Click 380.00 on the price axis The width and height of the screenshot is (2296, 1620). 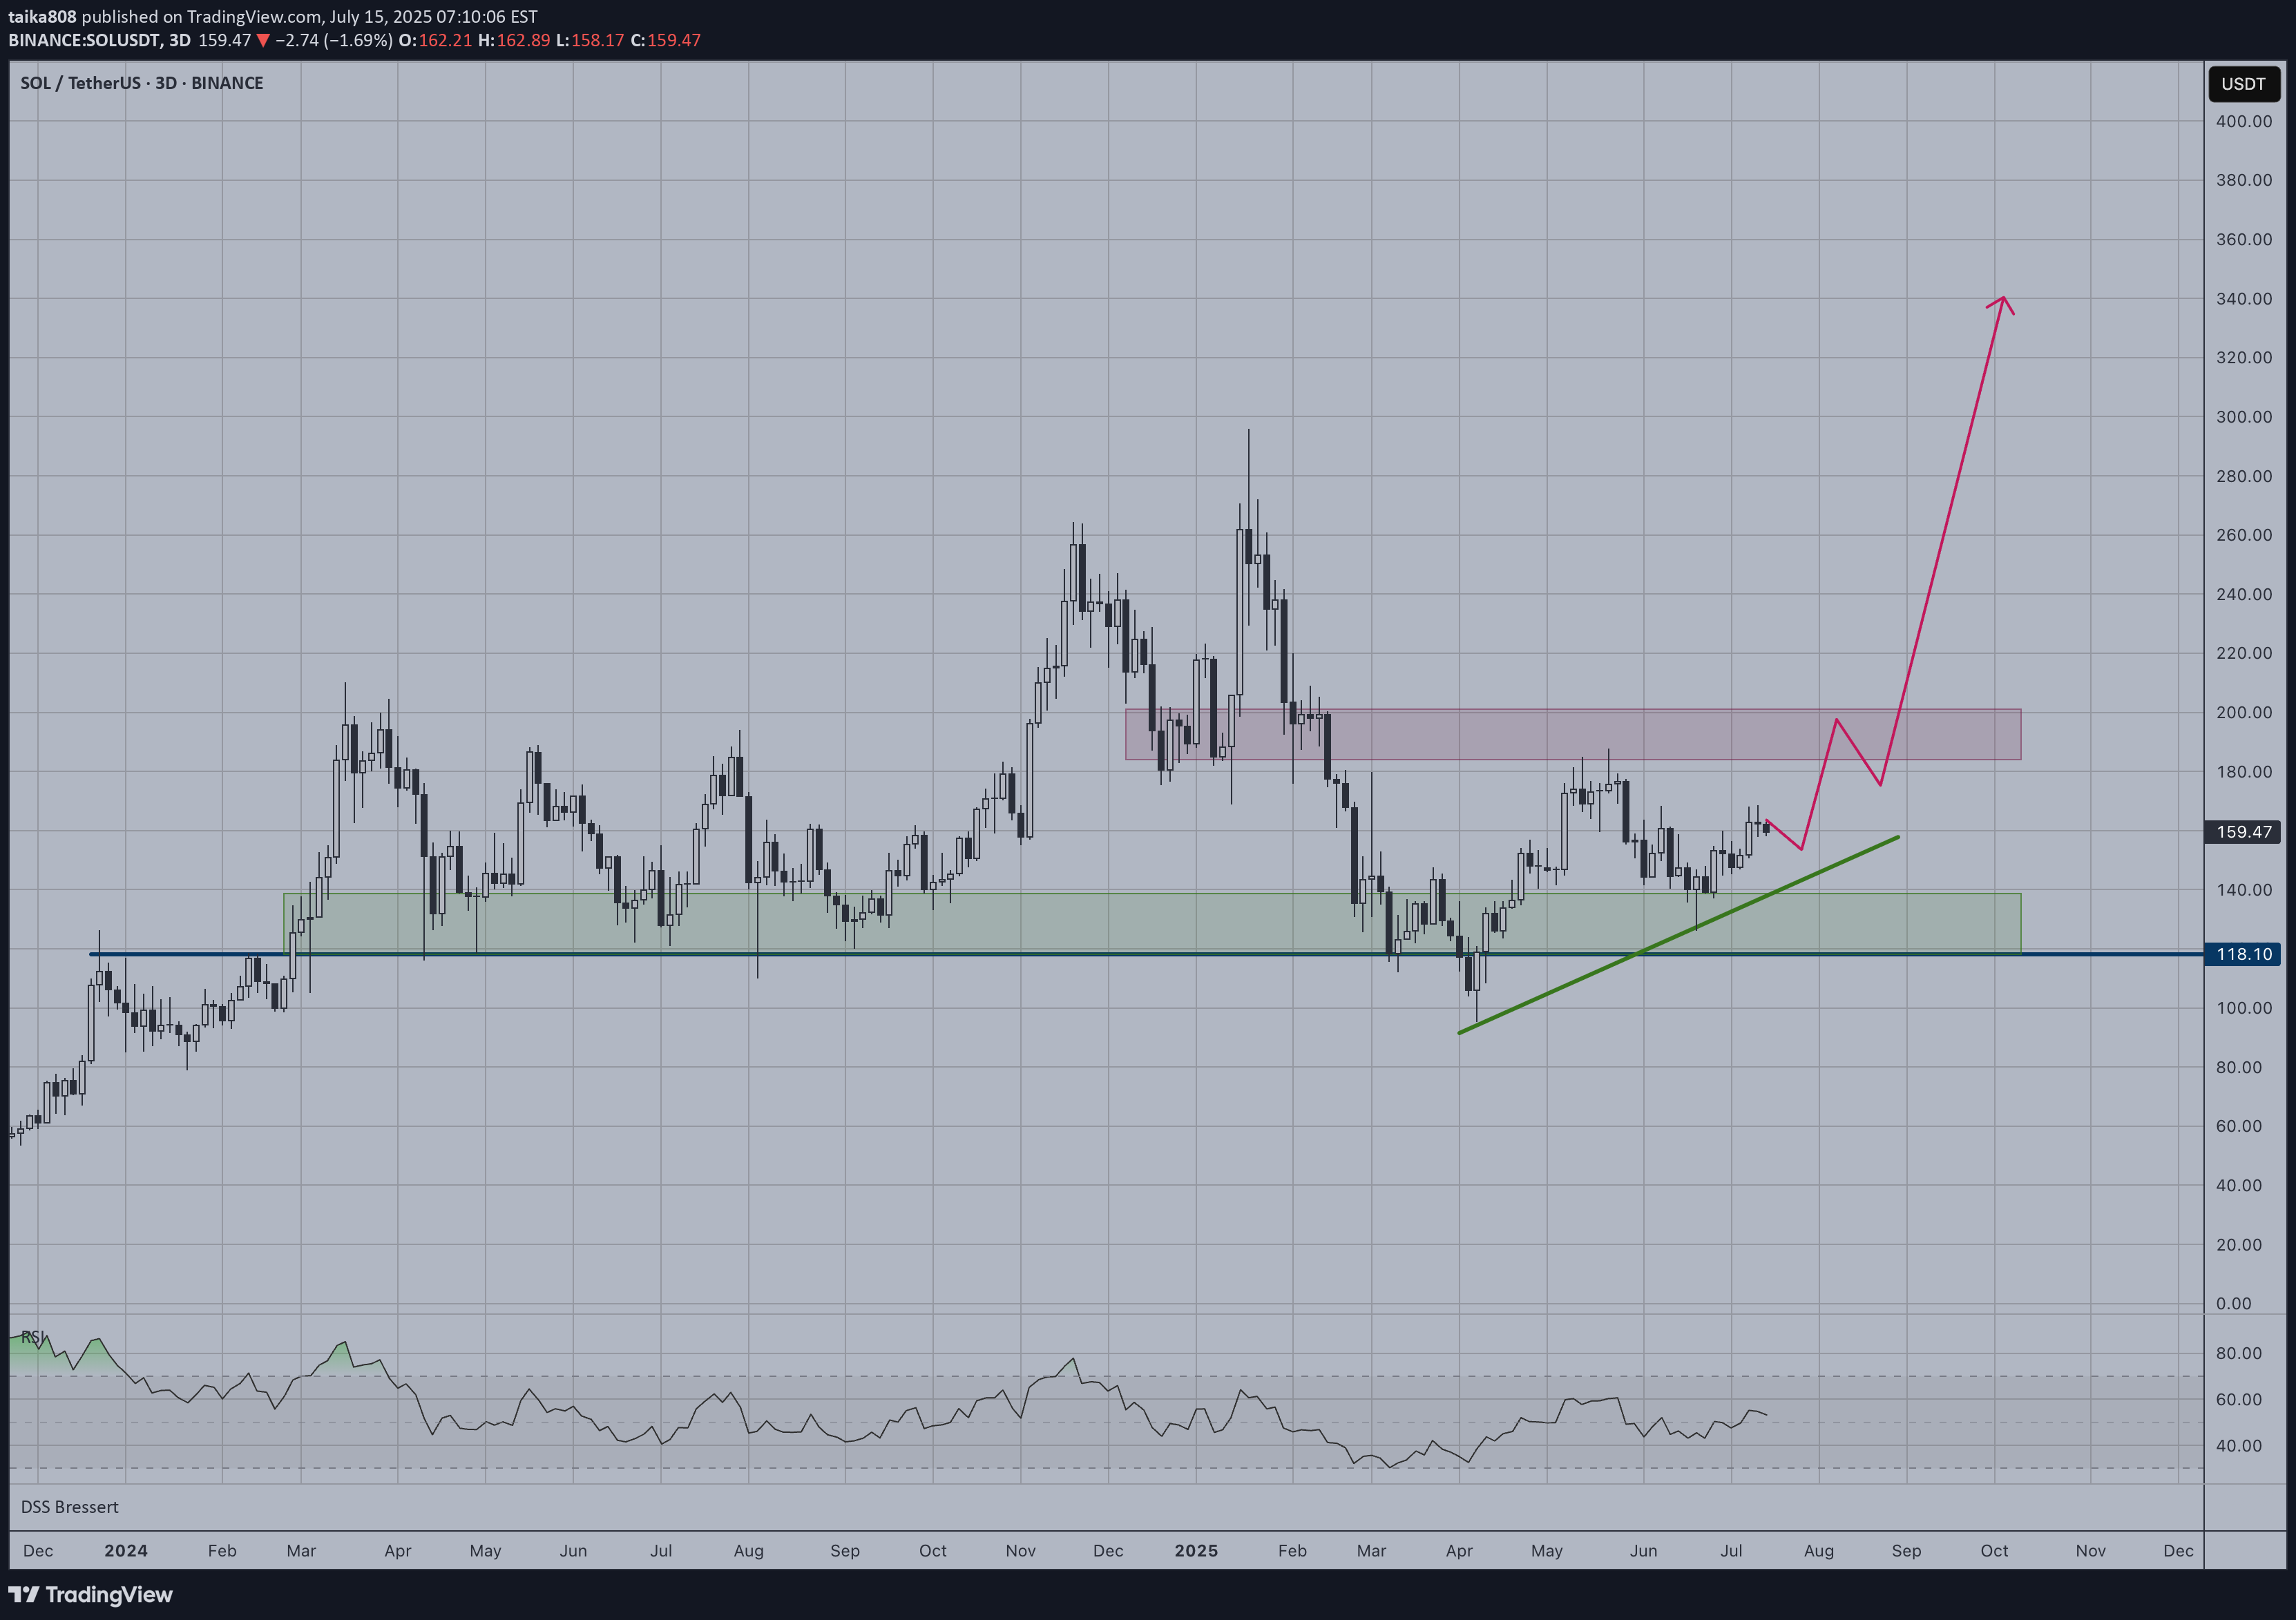click(x=2243, y=180)
